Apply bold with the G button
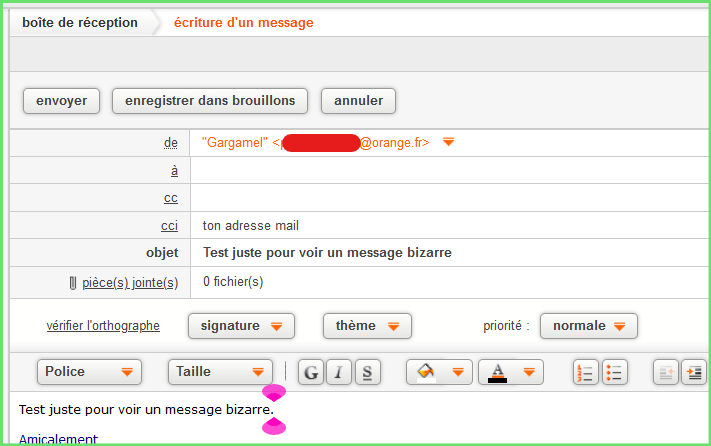Viewport: 711px width, 446px height. (311, 372)
